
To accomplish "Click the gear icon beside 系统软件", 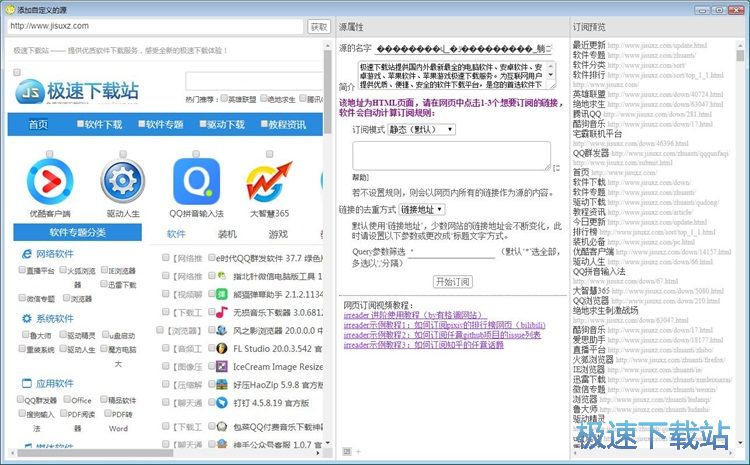I will click(x=27, y=319).
